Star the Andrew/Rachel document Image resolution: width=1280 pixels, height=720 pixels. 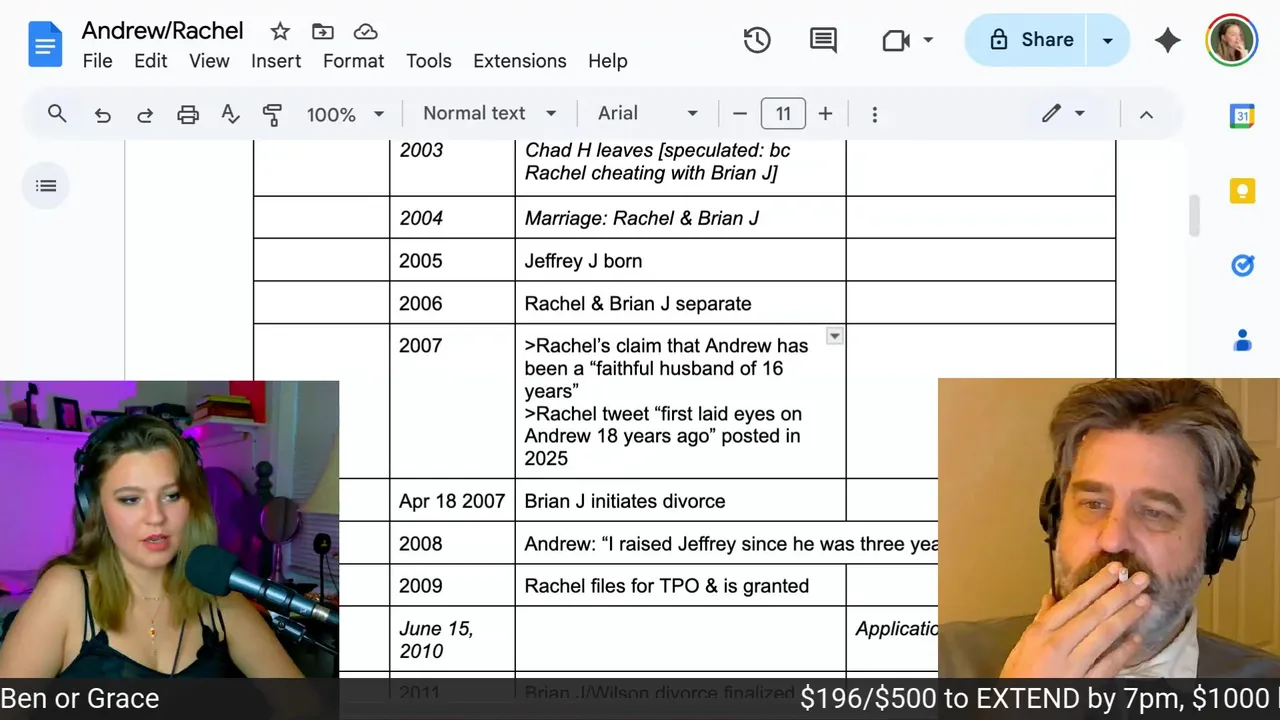point(280,32)
